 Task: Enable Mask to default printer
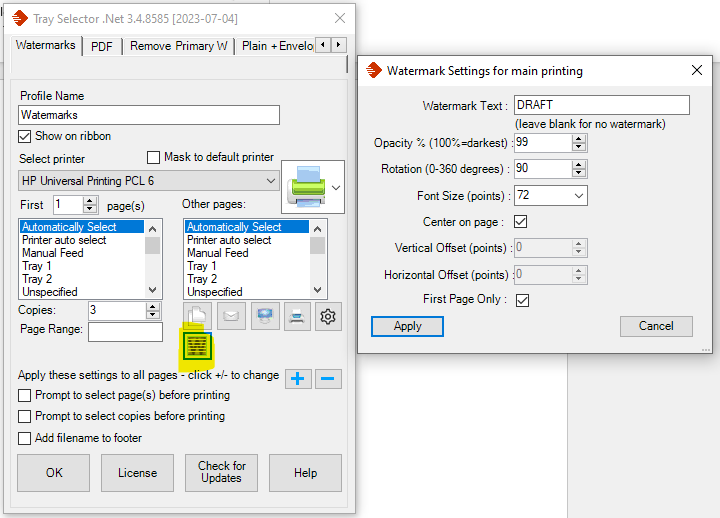click(154, 157)
